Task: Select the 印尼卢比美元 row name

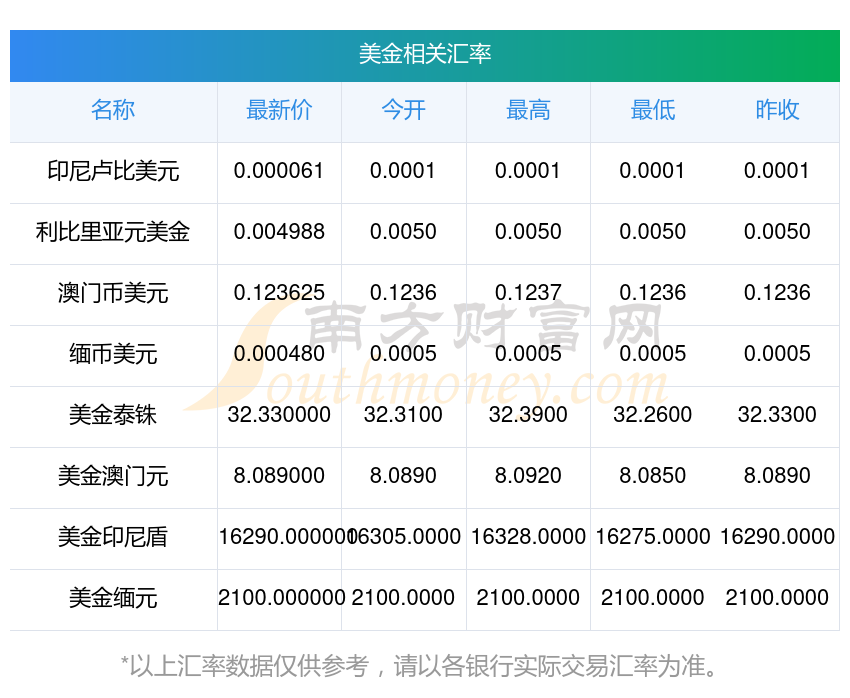Action: [113, 171]
